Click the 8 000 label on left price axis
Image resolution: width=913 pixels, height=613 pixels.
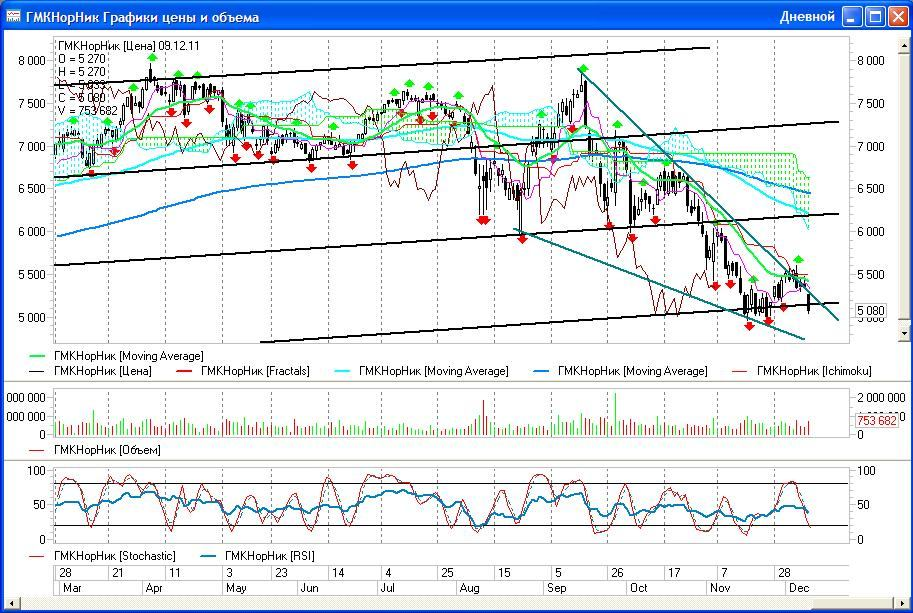[31, 61]
